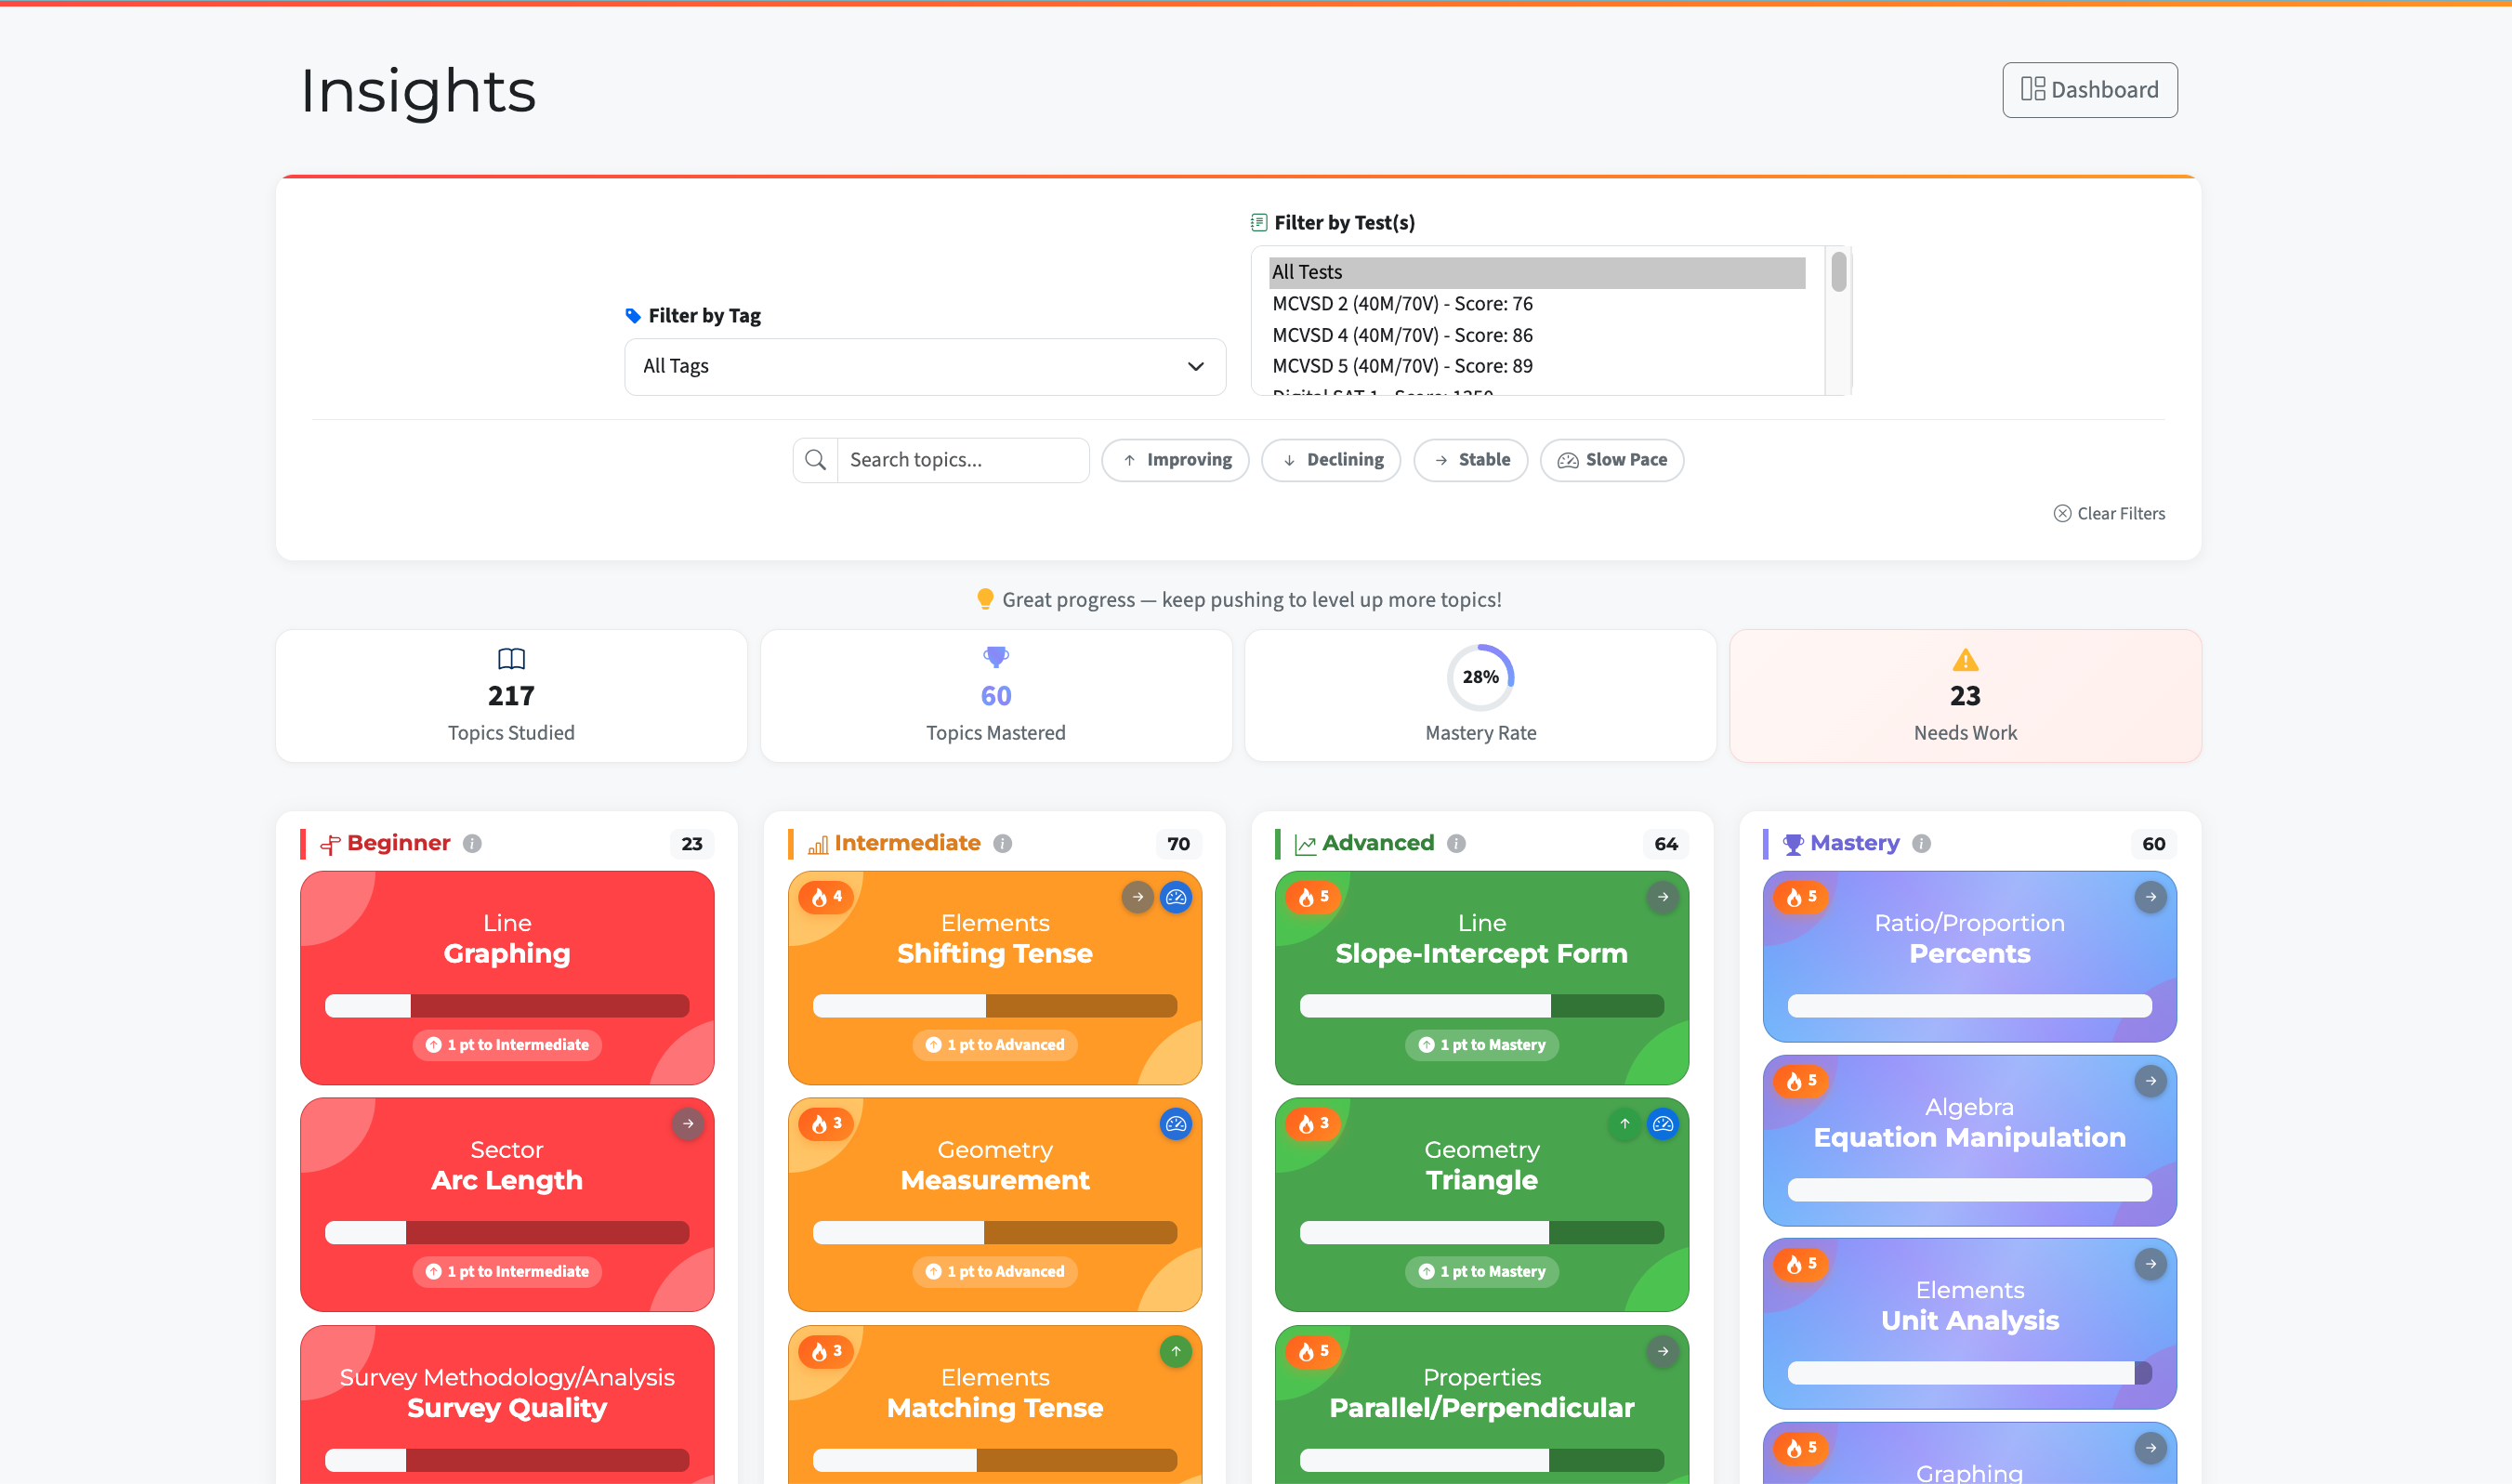Click Clear Filters link

2109,513
